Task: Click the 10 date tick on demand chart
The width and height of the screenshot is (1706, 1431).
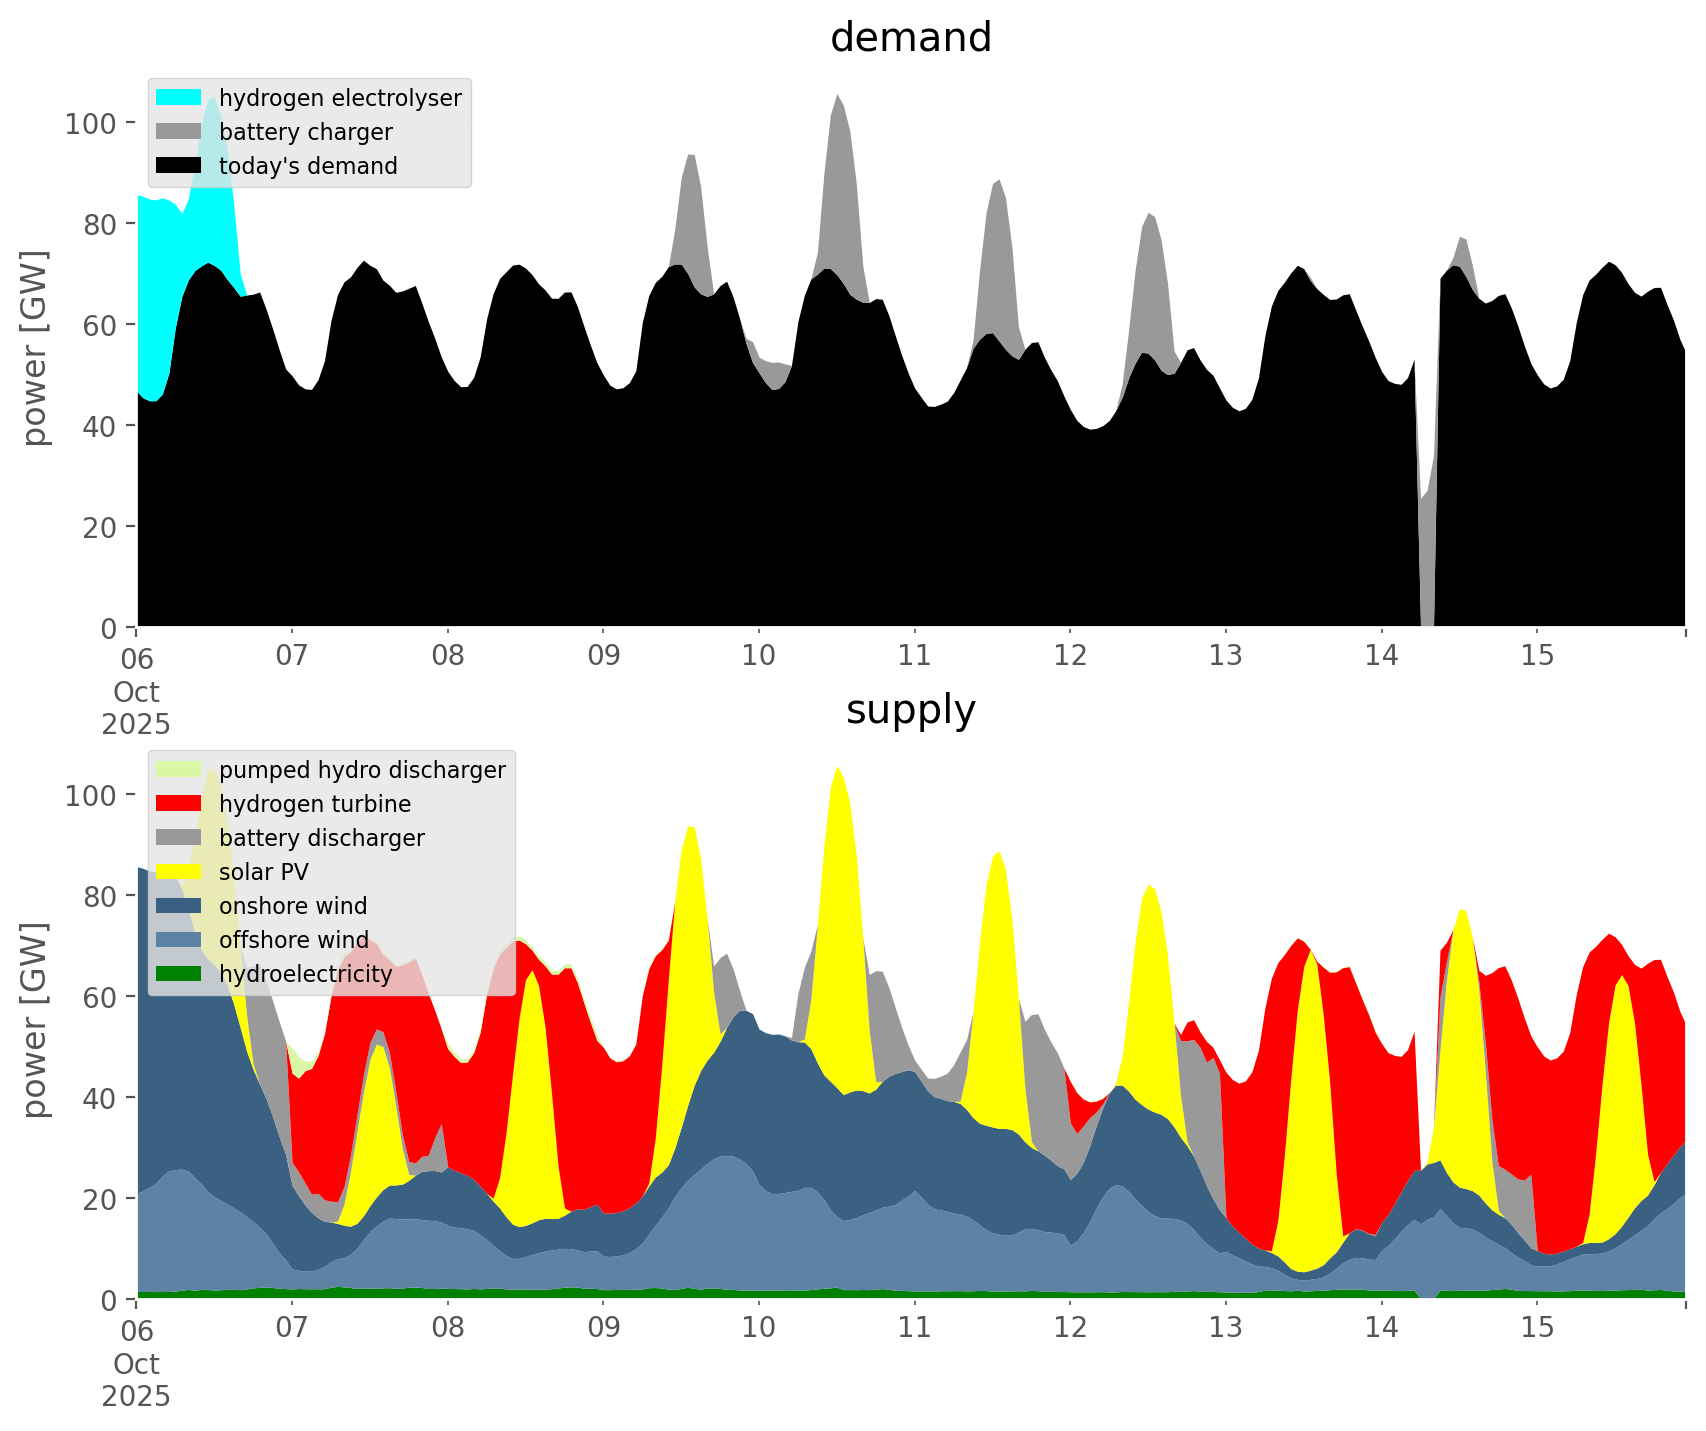Action: click(759, 657)
